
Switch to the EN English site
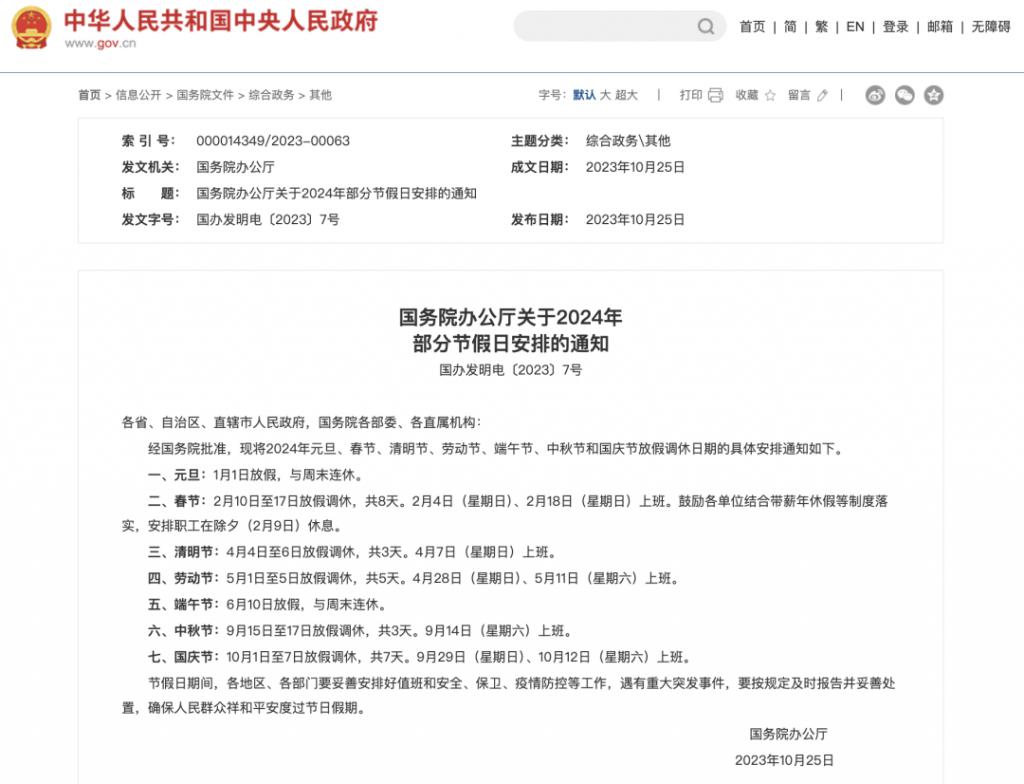(x=855, y=27)
